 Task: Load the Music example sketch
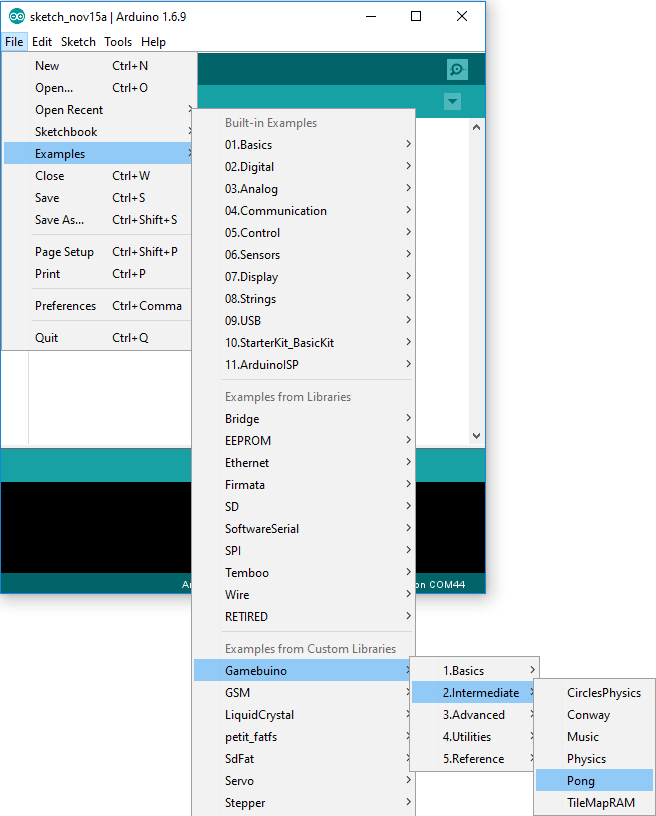pos(594,736)
